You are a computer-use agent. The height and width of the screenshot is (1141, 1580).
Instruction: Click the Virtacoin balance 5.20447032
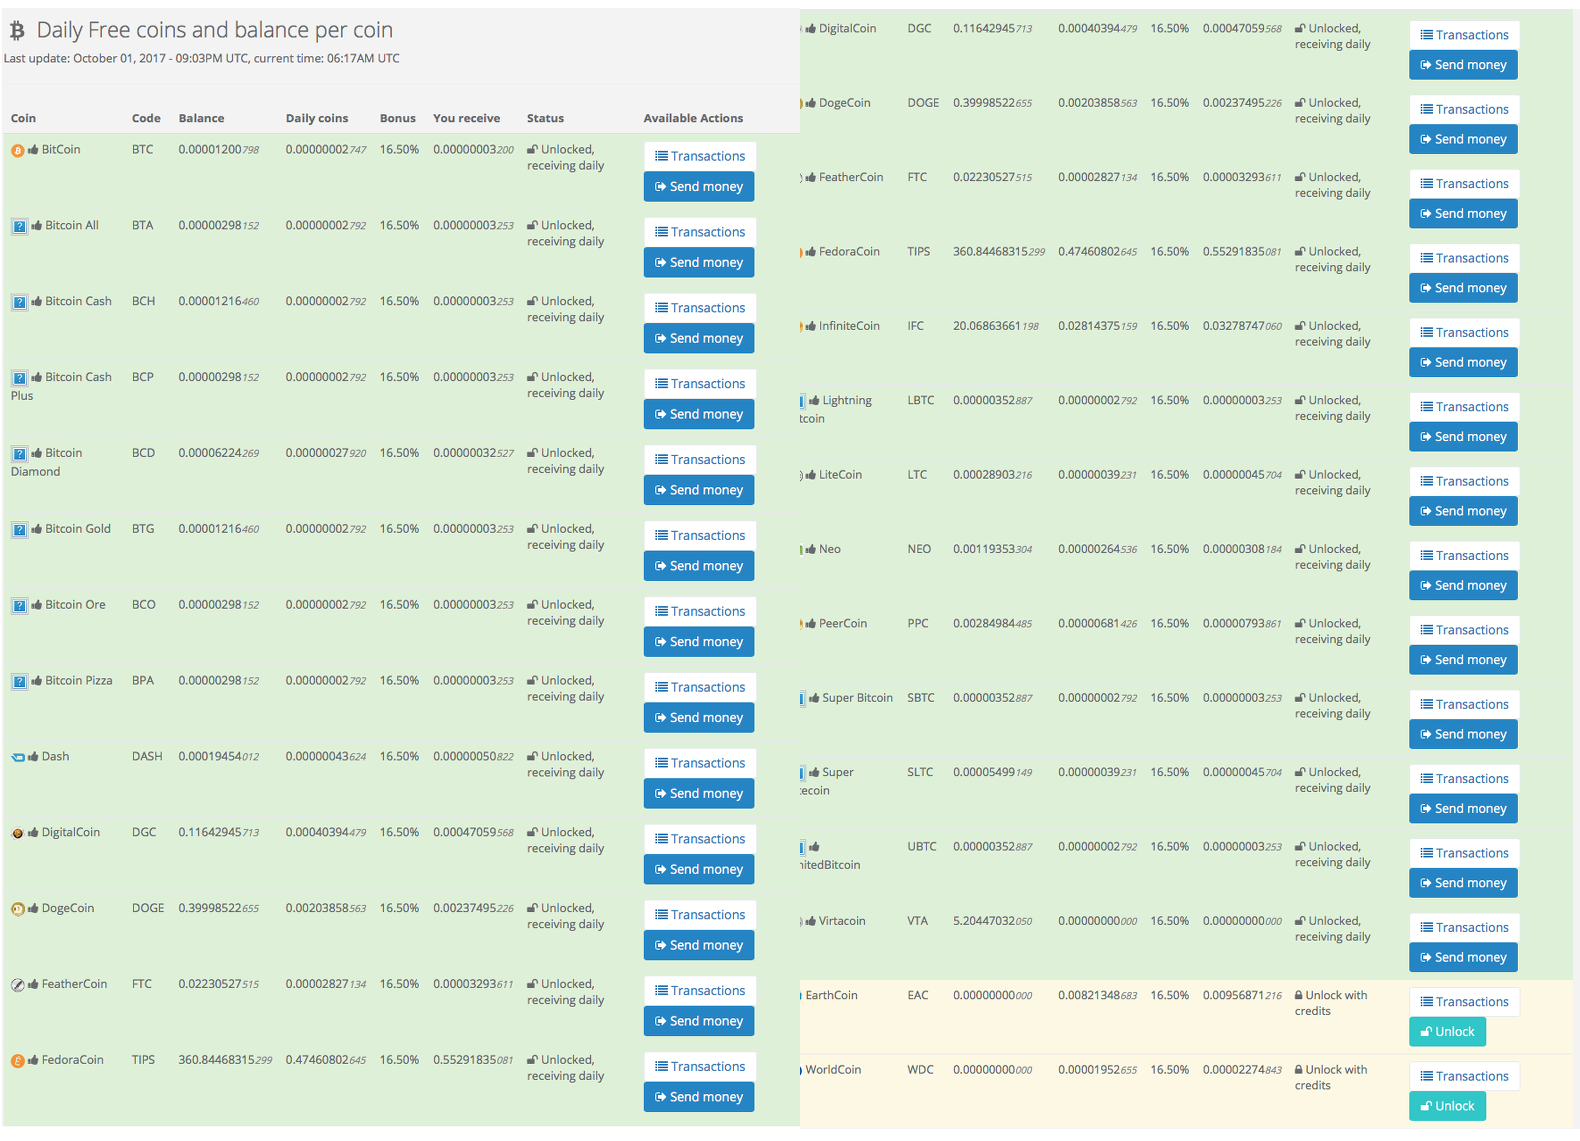[x=992, y=921]
